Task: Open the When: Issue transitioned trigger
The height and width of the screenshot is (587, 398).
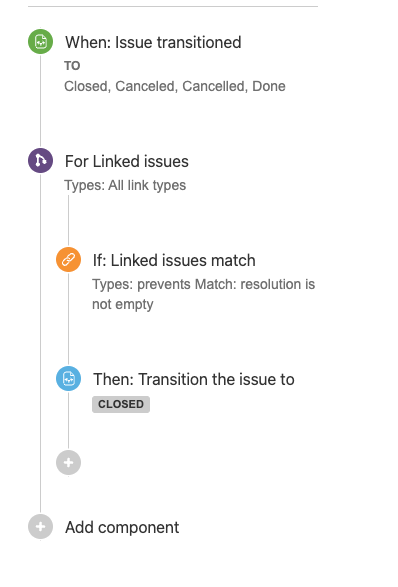Action: click(153, 42)
